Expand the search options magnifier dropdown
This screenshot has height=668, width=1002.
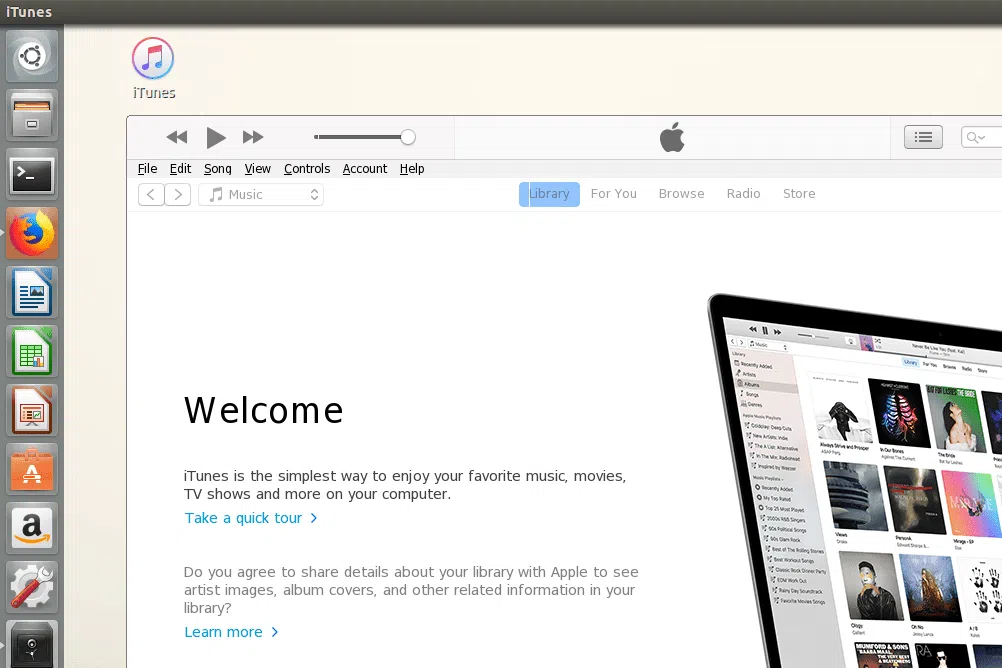(x=976, y=137)
